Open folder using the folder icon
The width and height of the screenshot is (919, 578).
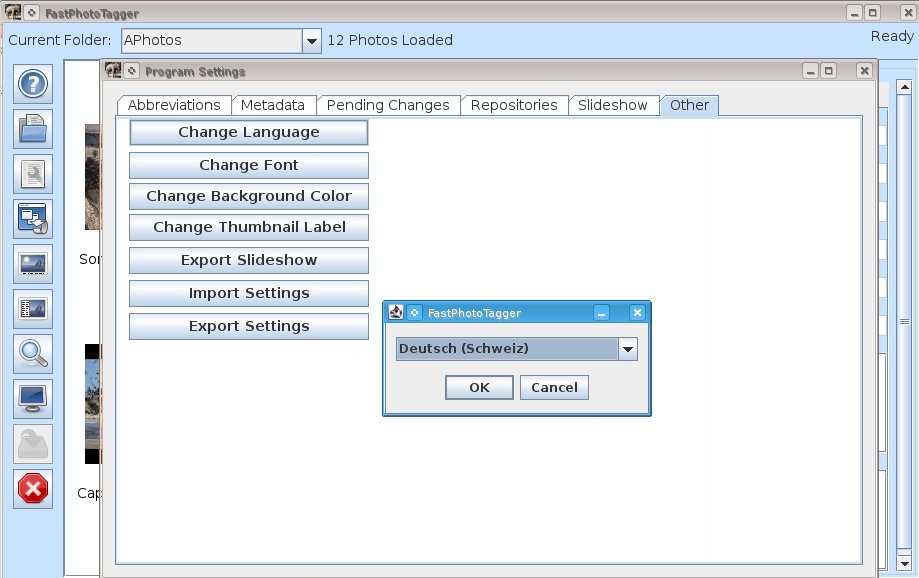coord(34,129)
